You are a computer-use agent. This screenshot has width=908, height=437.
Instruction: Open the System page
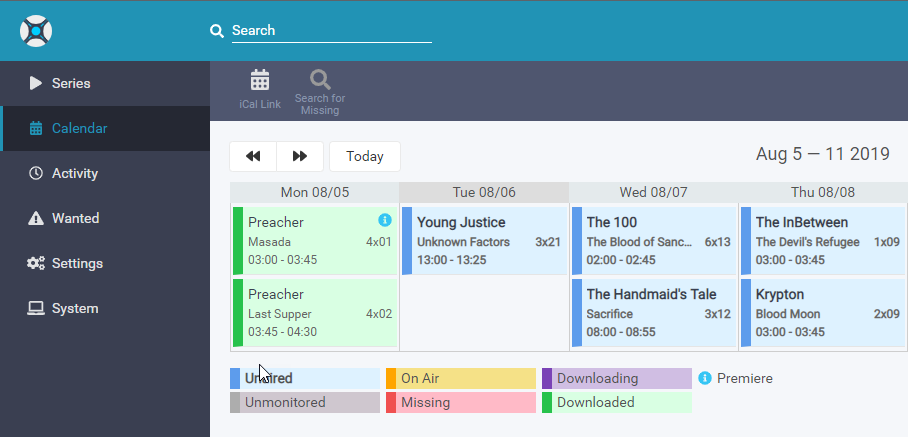75,308
